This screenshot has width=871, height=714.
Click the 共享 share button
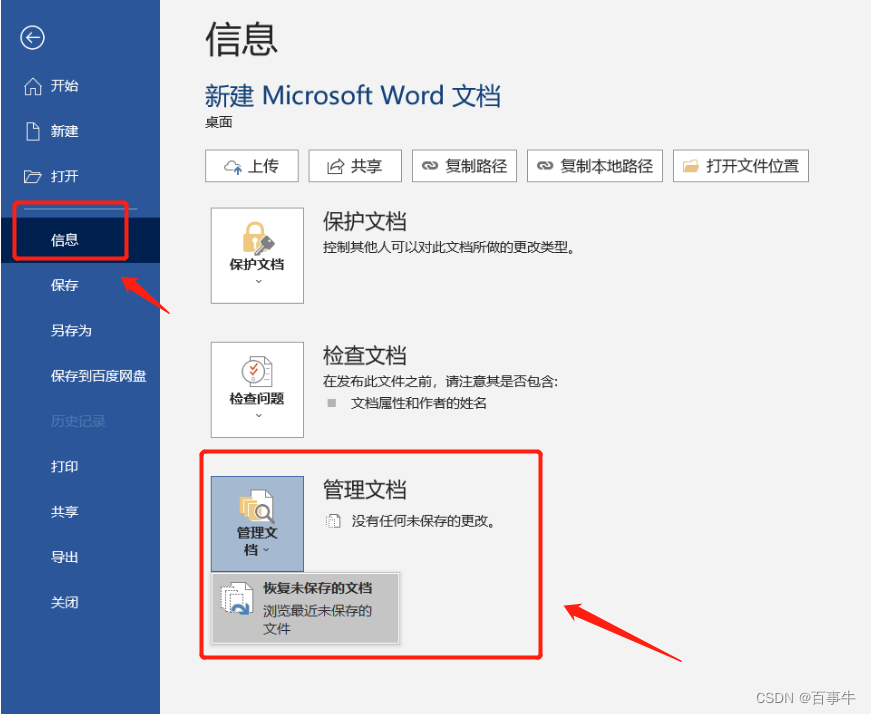[x=355, y=166]
